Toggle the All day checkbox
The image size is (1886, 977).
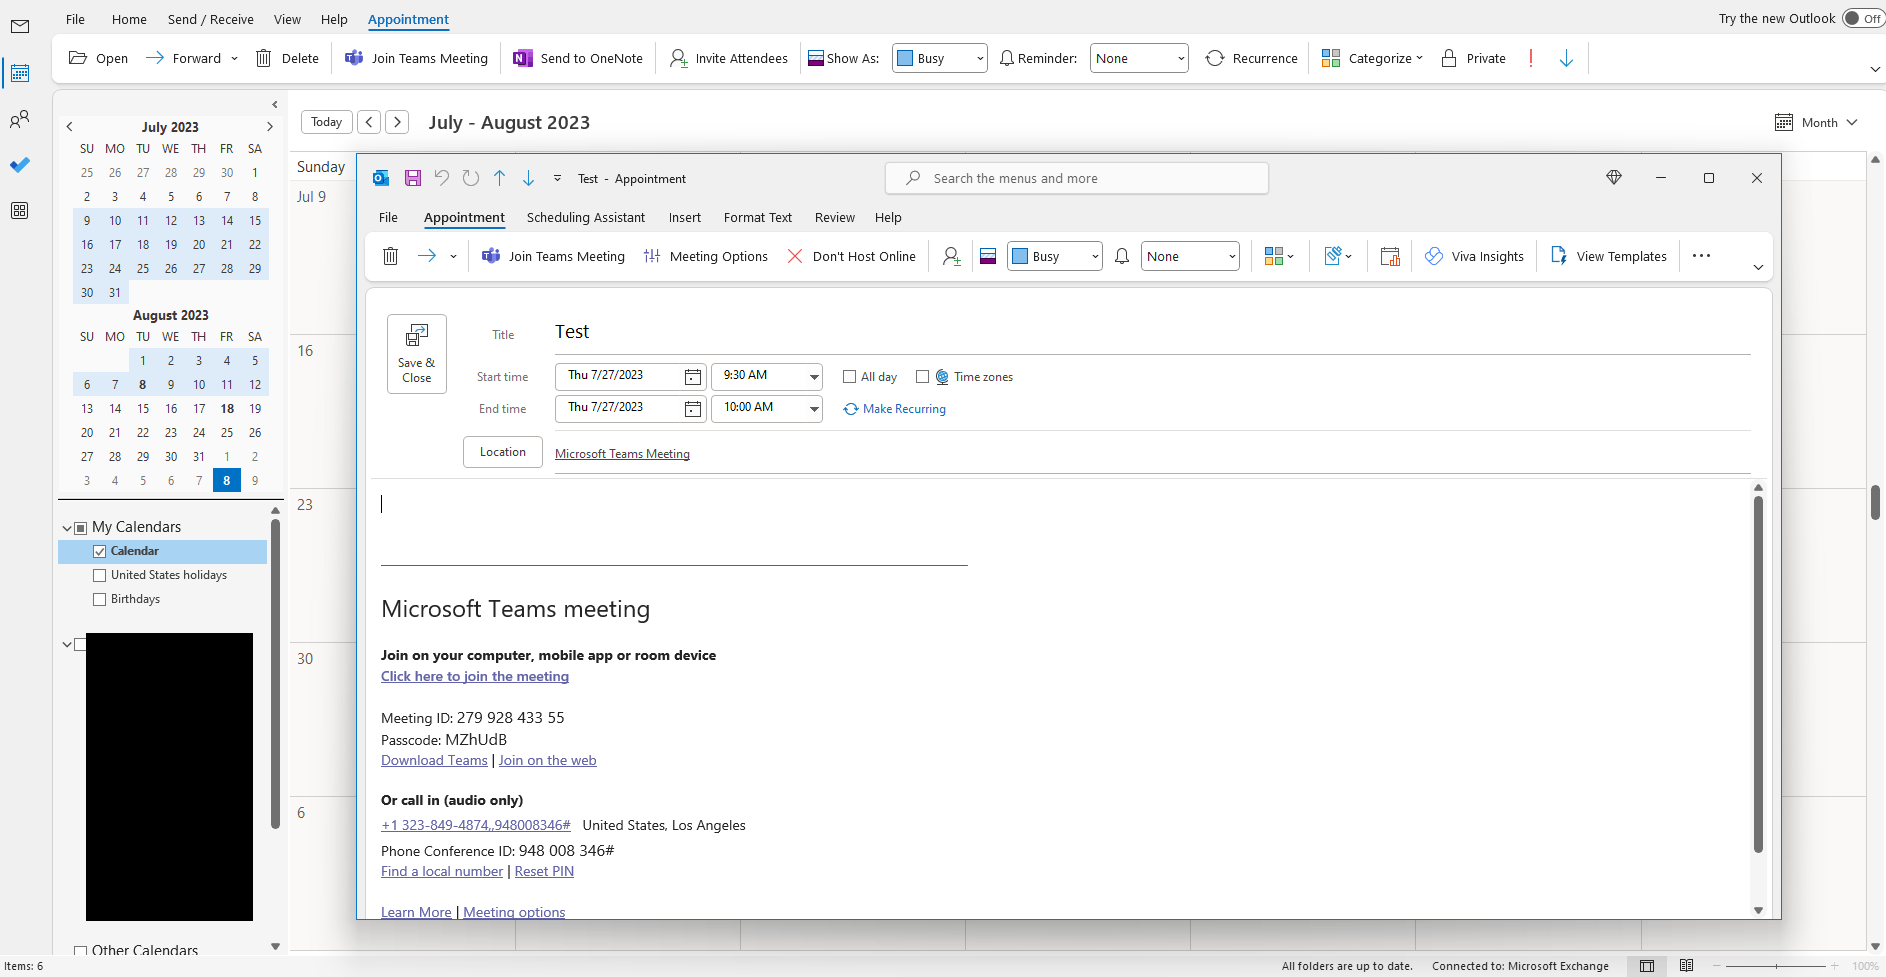coord(849,377)
